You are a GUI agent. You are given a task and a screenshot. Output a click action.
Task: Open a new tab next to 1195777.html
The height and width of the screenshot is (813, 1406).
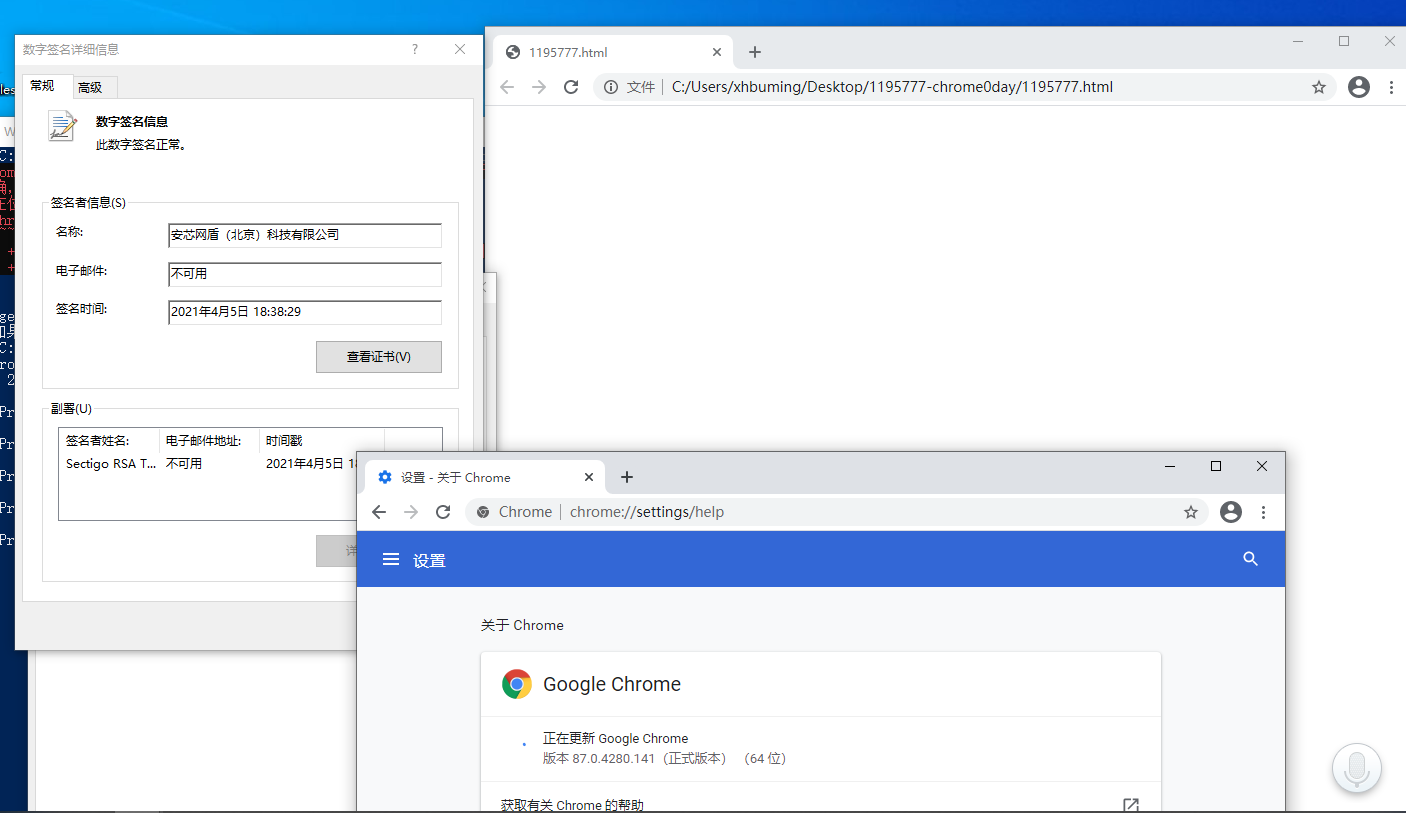tap(755, 52)
